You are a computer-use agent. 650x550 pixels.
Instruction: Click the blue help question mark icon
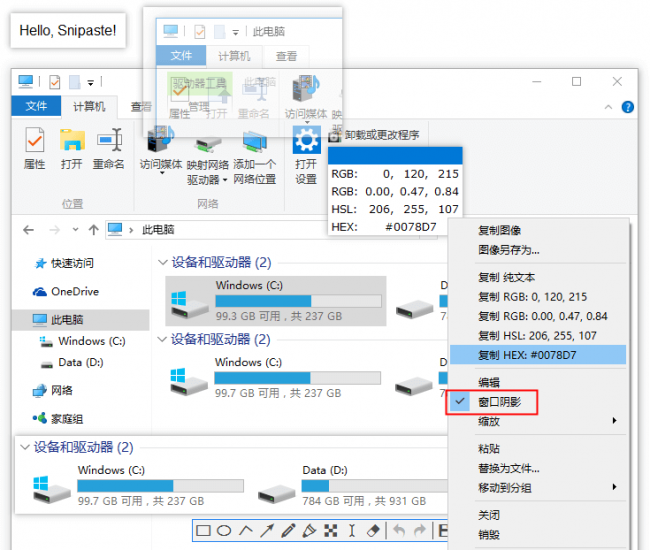coord(628,107)
